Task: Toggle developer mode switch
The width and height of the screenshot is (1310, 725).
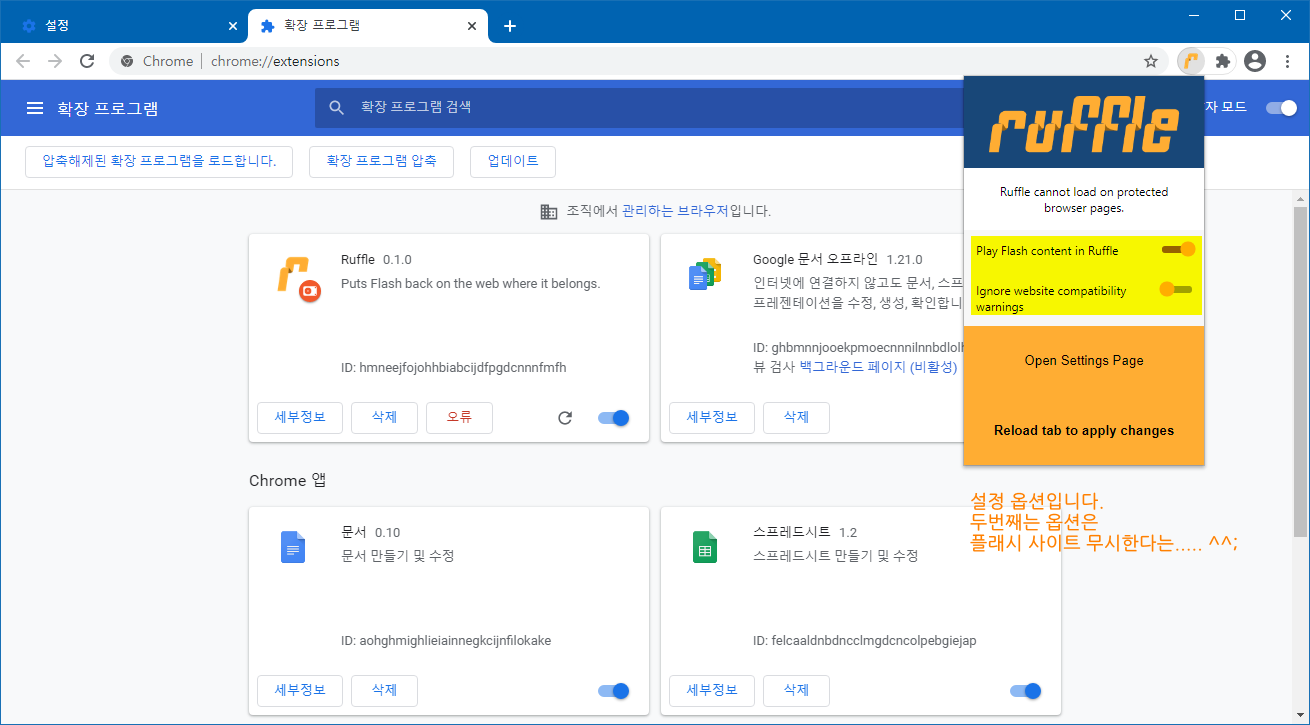Action: 1281,108
